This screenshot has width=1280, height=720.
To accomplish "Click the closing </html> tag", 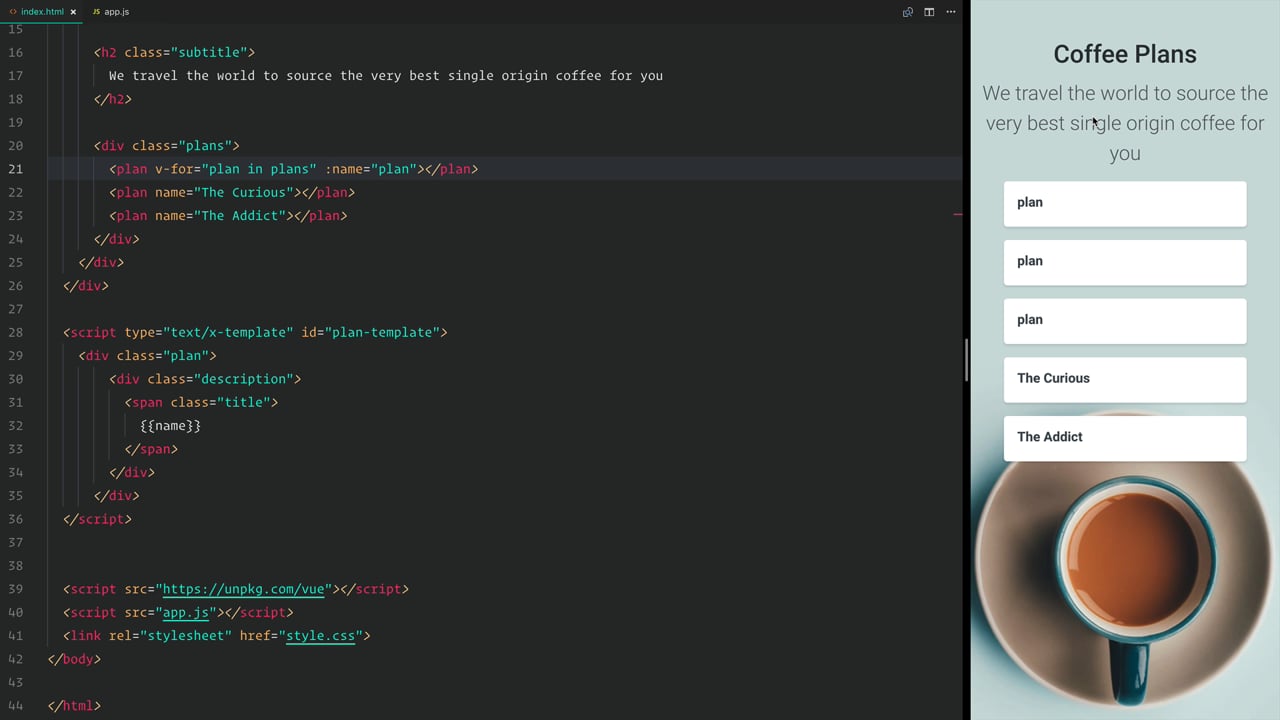I will (74, 706).
